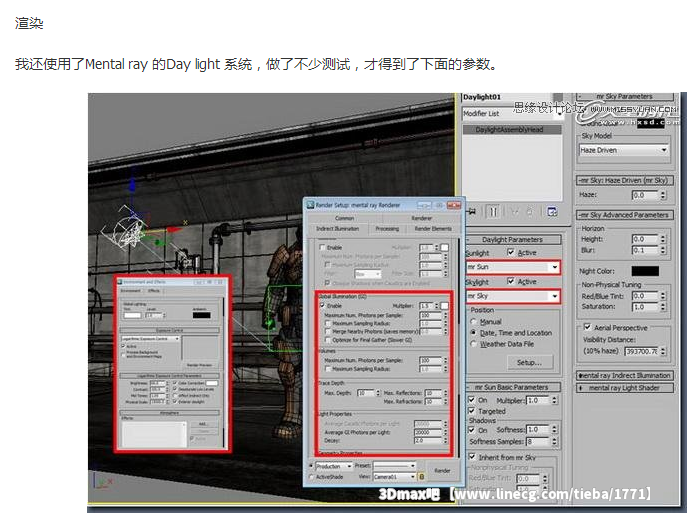Adjust Horizon Blur spinner arrows
691x513 pixels.
pyautogui.click(x=663, y=250)
